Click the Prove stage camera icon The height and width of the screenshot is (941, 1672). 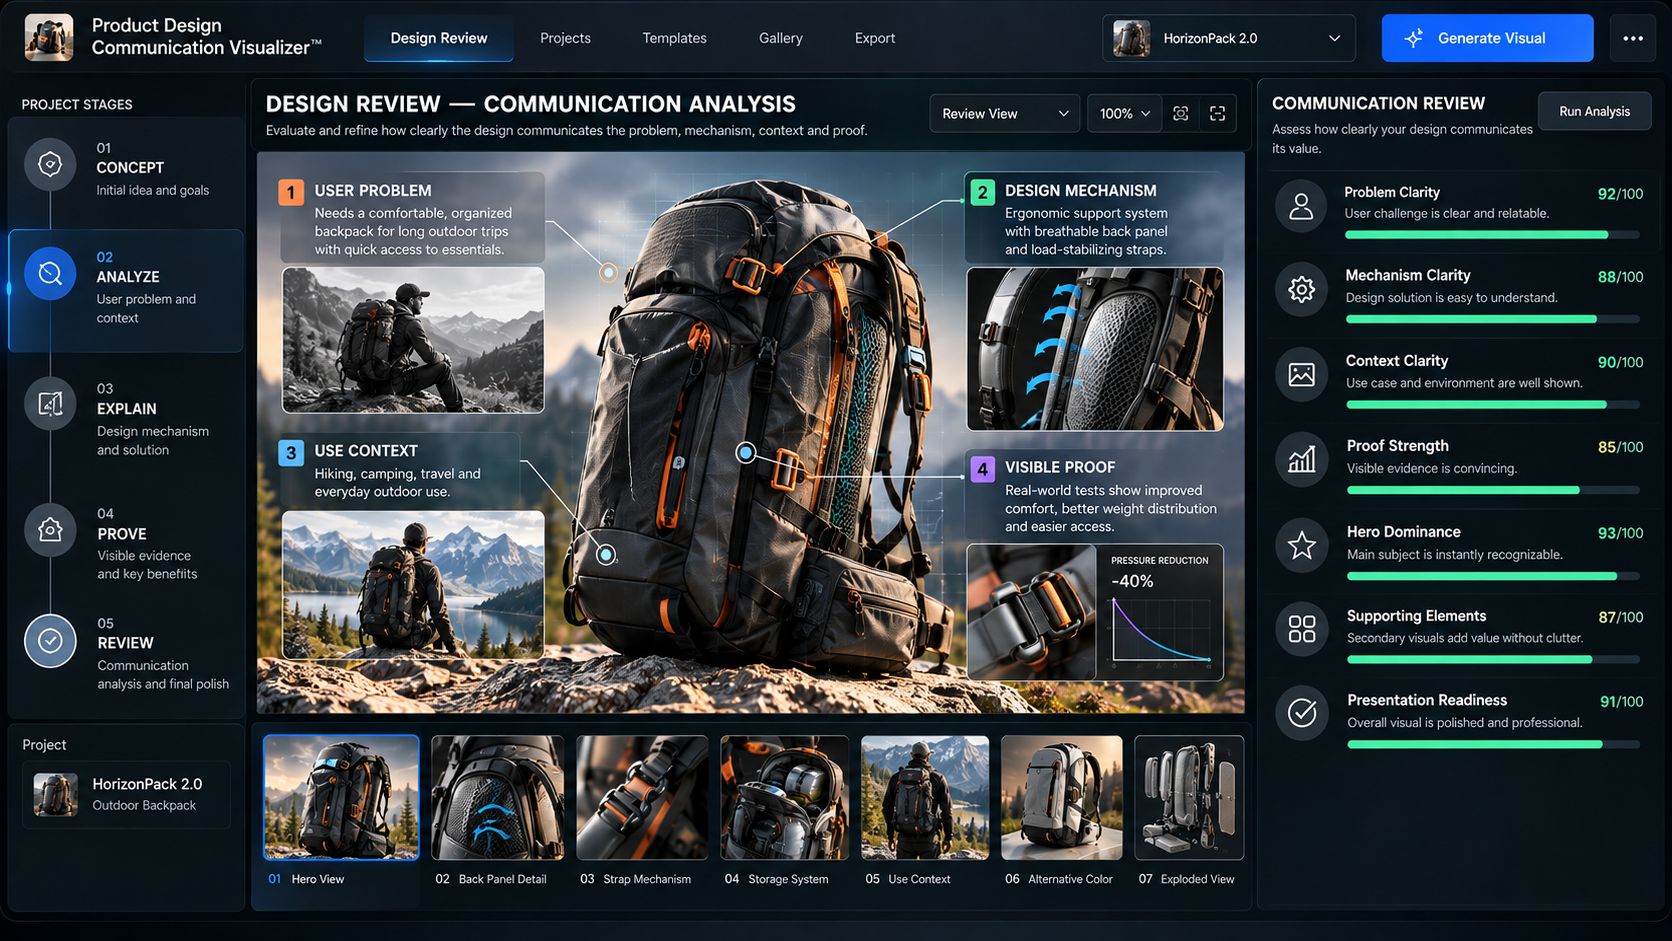(50, 530)
